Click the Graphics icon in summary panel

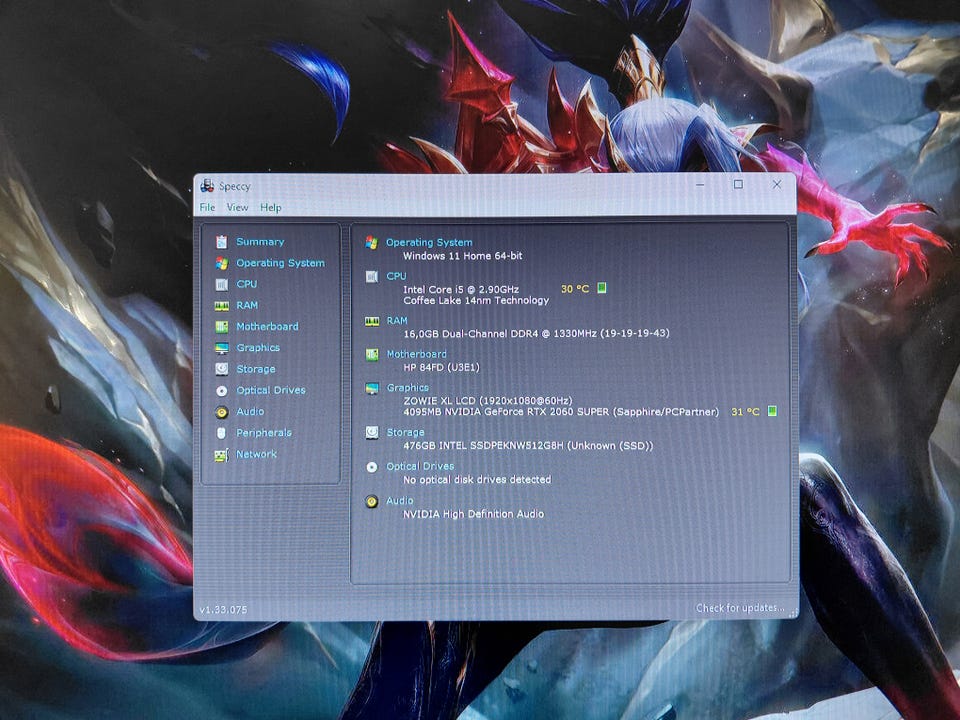pos(372,389)
